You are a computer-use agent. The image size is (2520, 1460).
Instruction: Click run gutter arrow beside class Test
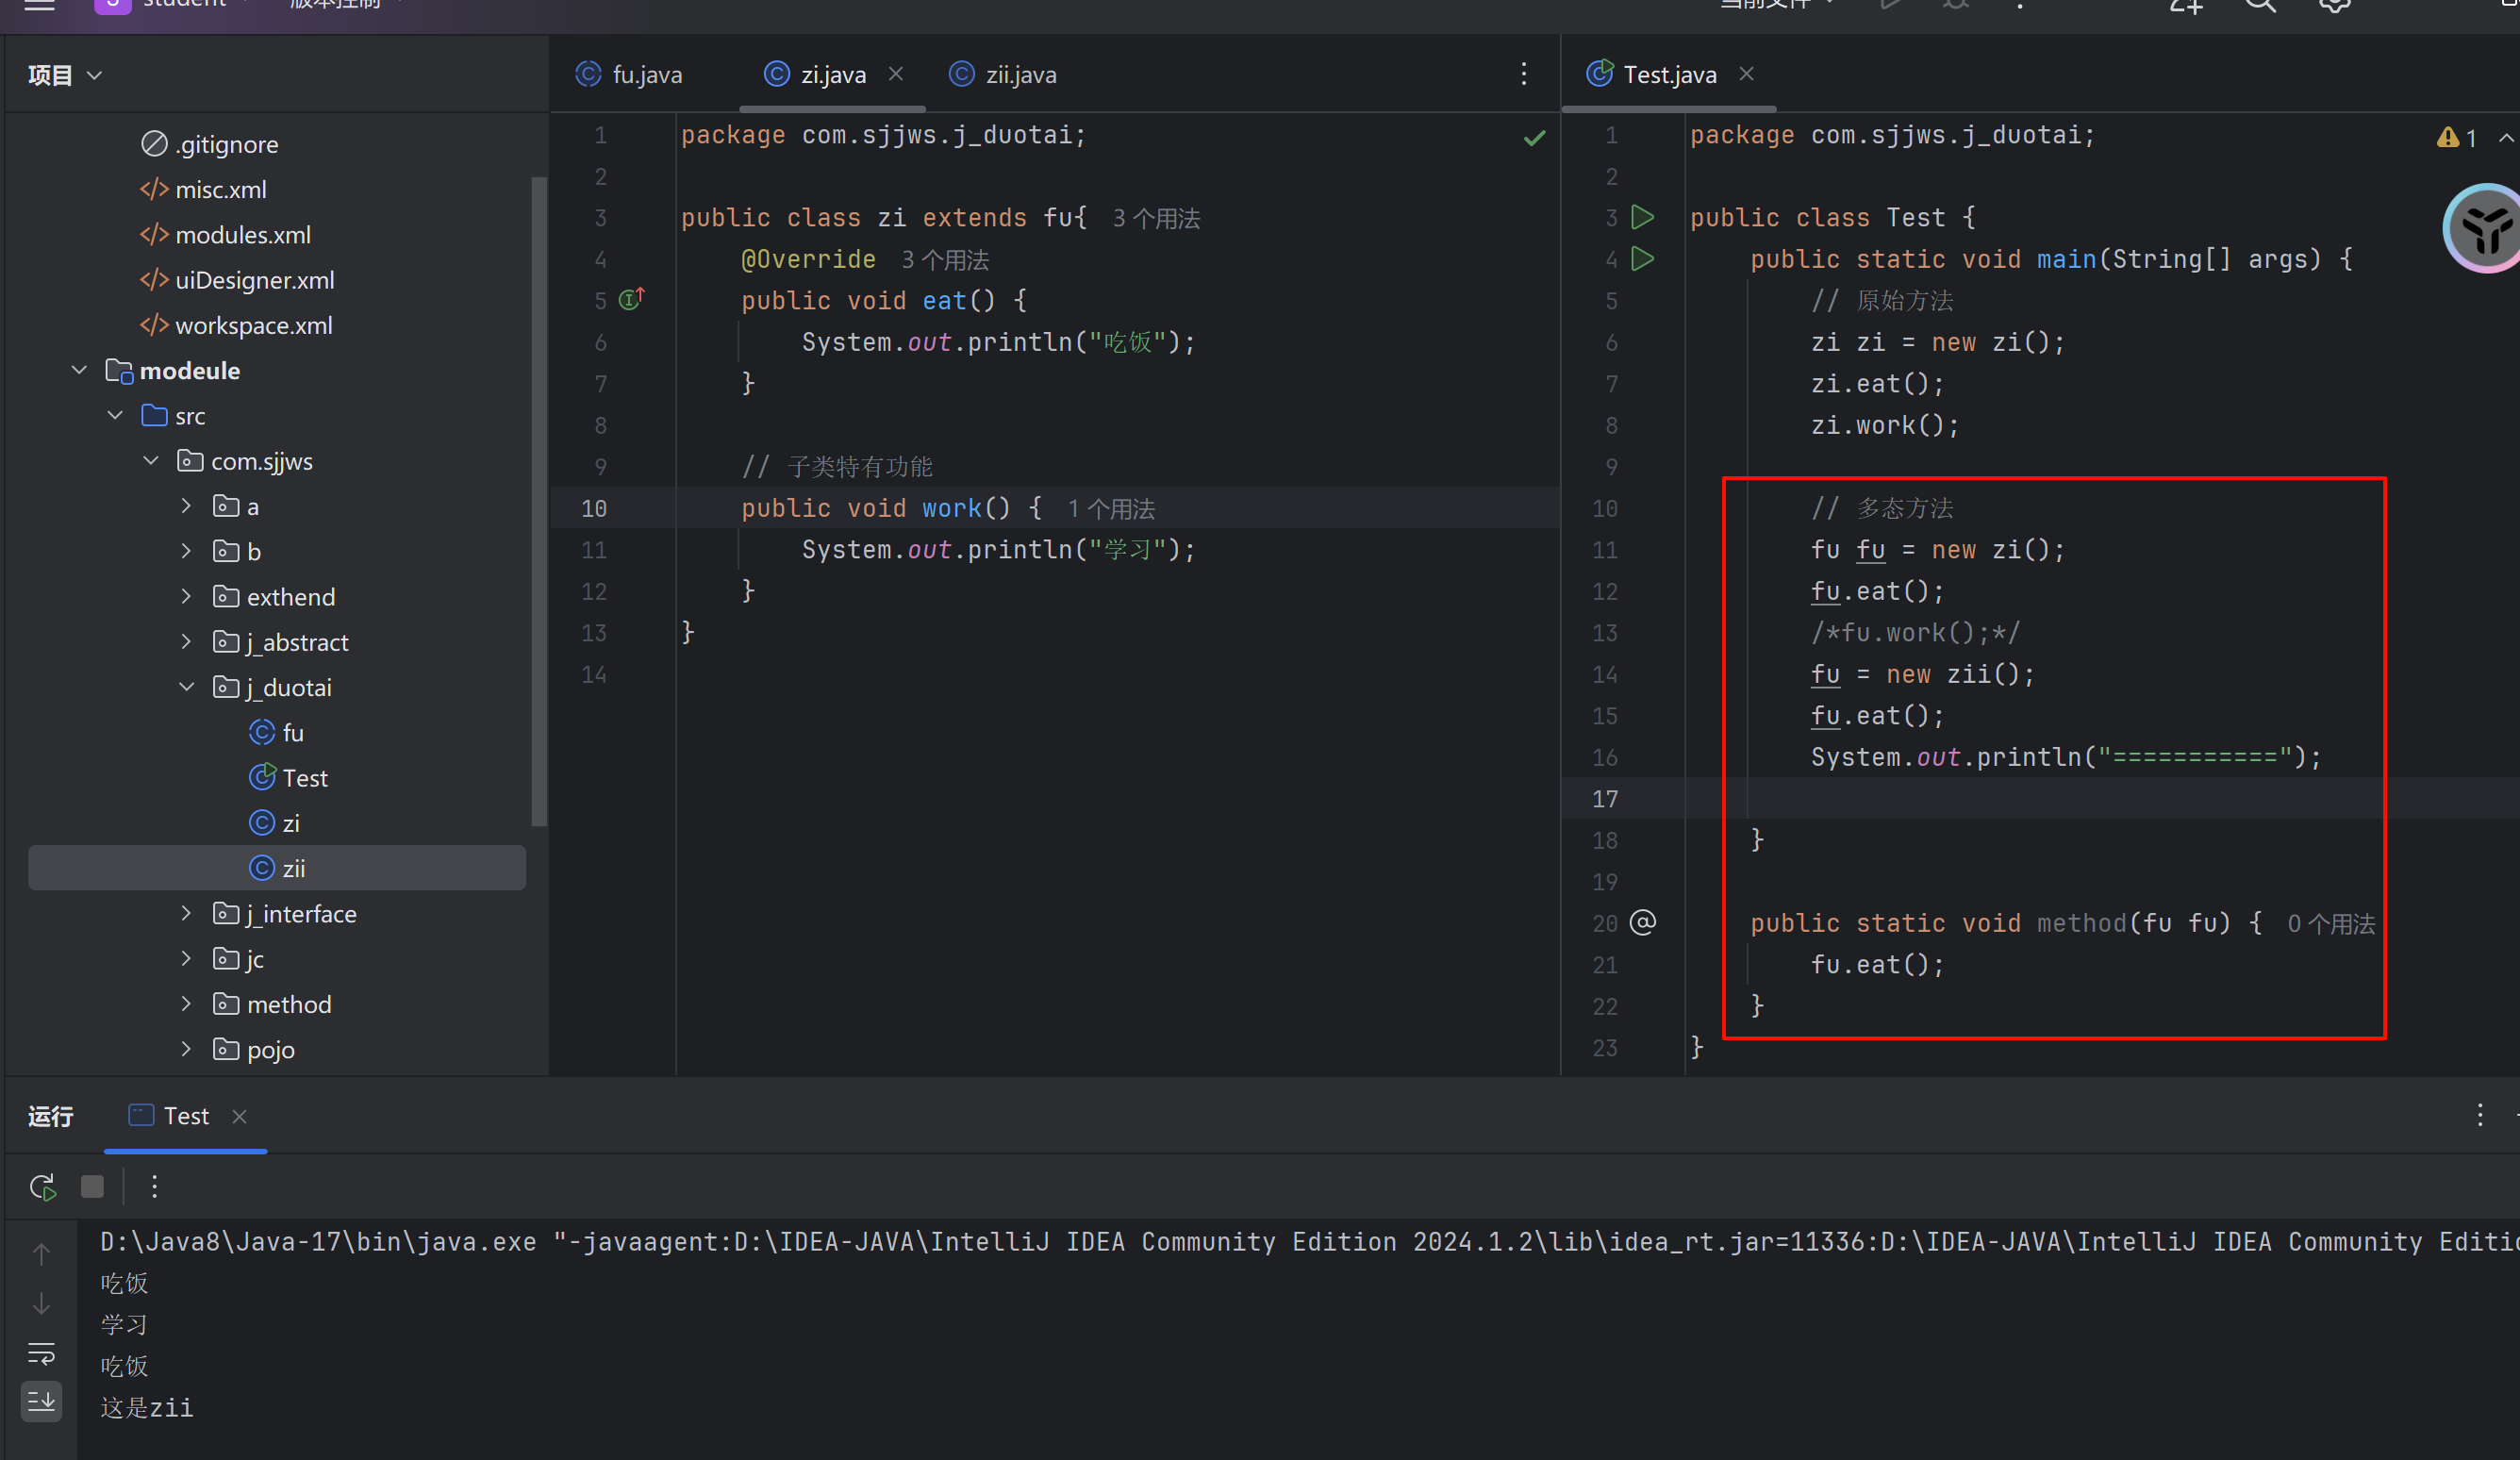click(1642, 217)
